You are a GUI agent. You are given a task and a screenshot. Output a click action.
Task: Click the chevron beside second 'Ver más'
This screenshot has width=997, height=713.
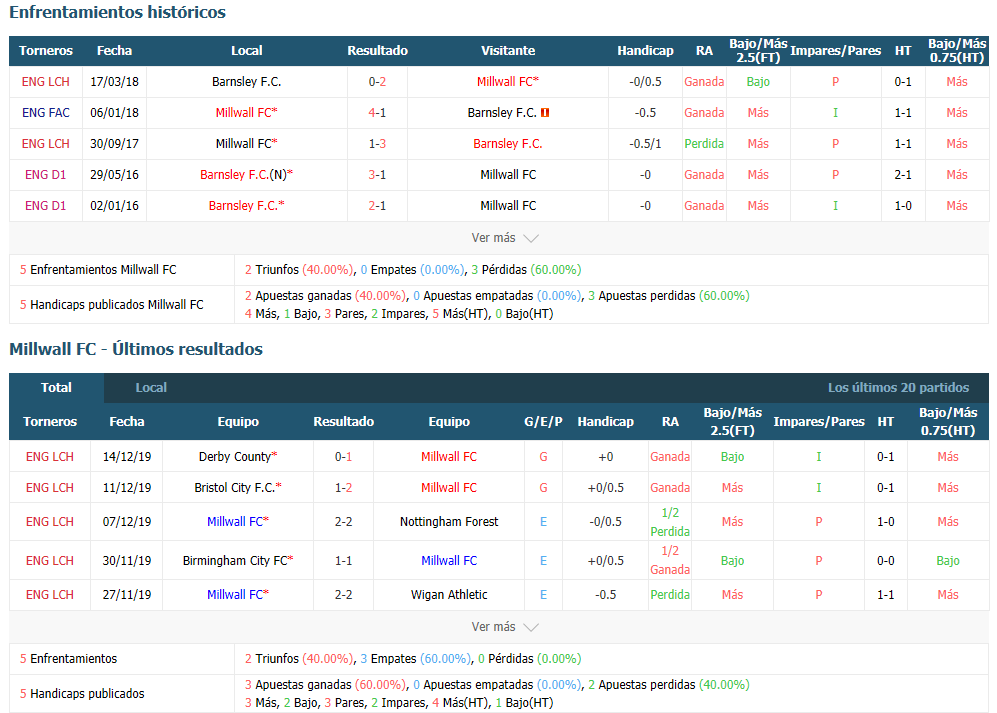[x=531, y=628]
